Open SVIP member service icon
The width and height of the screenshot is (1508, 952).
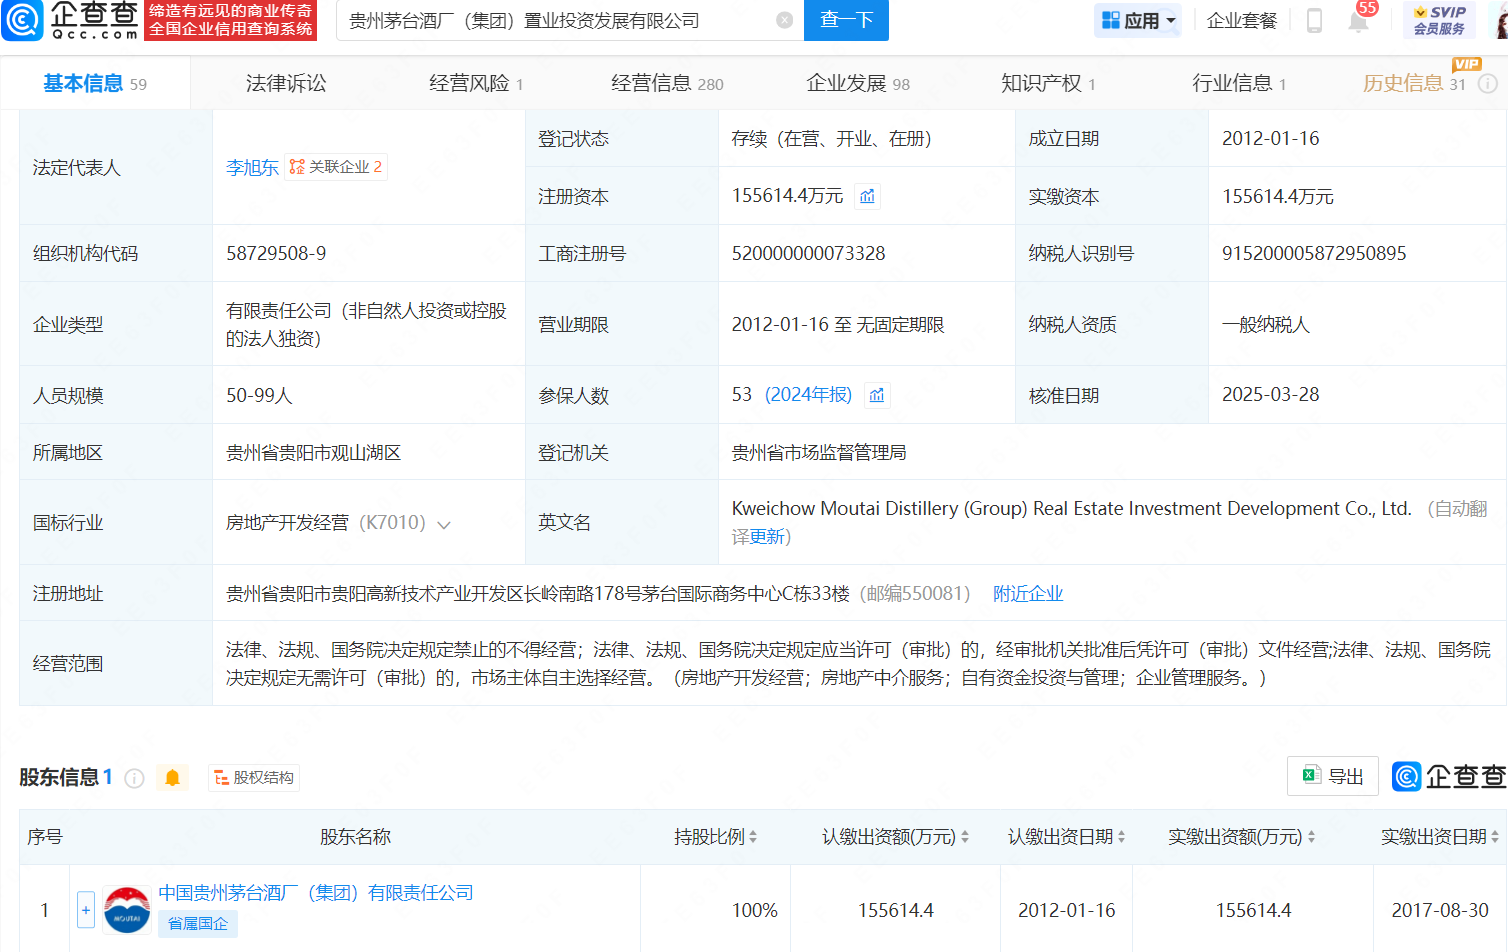coord(1439,20)
